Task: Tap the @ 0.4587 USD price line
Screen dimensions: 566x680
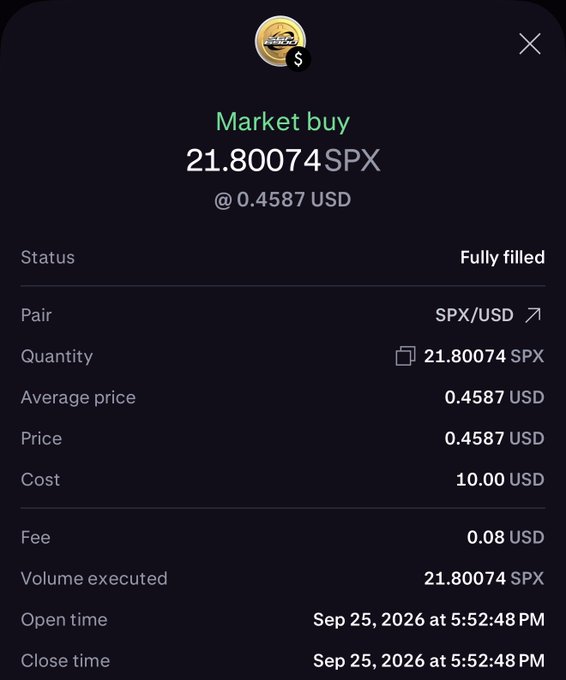Action: 283,200
